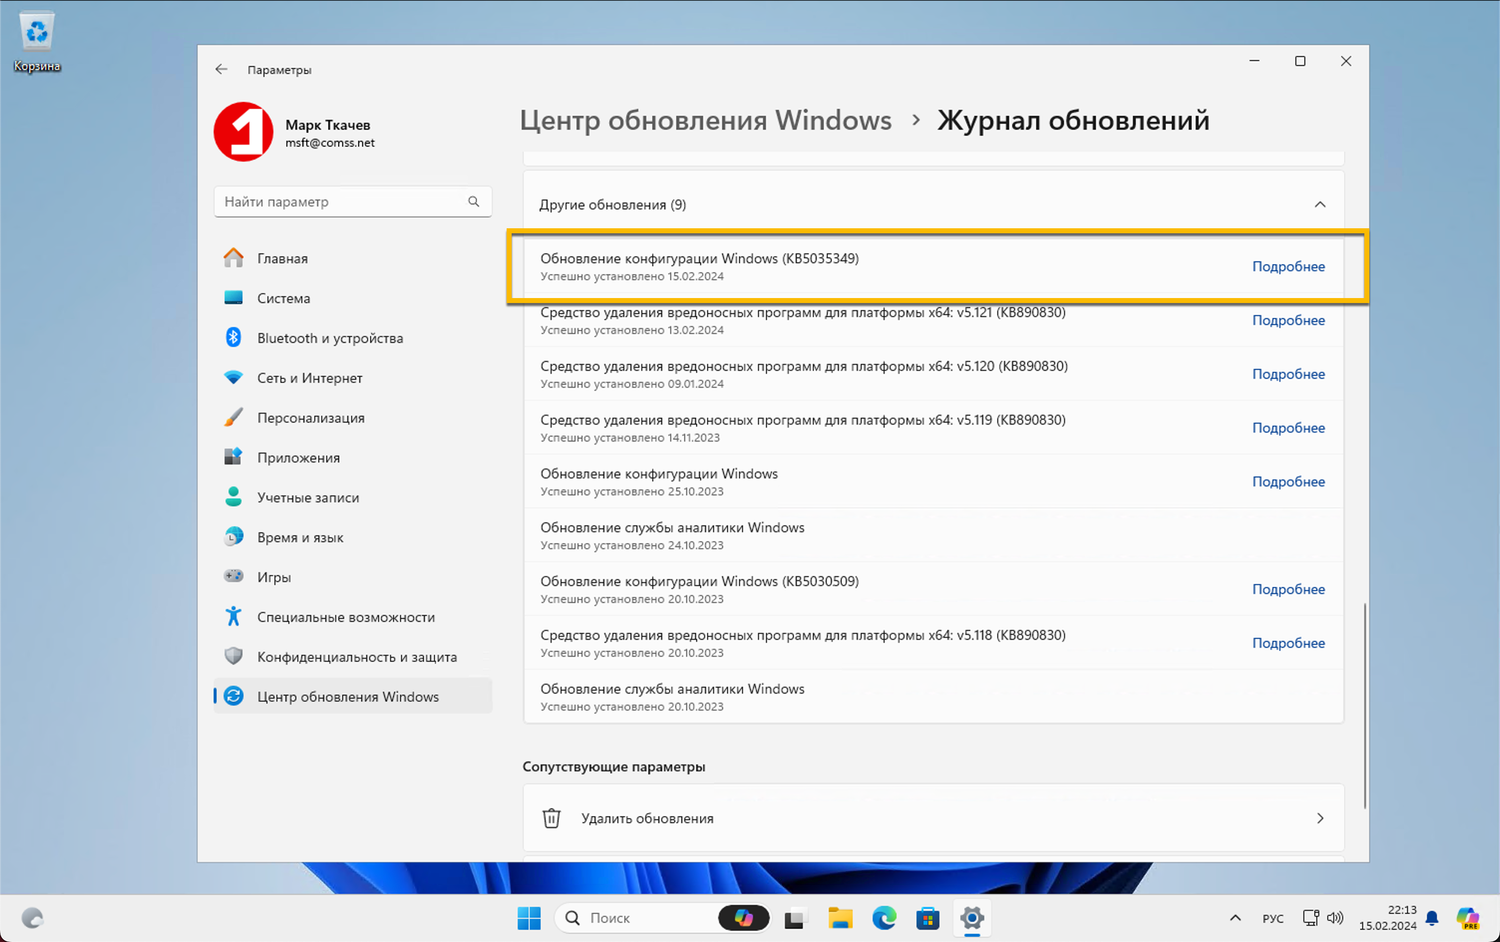The image size is (1500, 942).
Task: Collapse the Другие обновления (9) section
Action: [x=1320, y=205]
